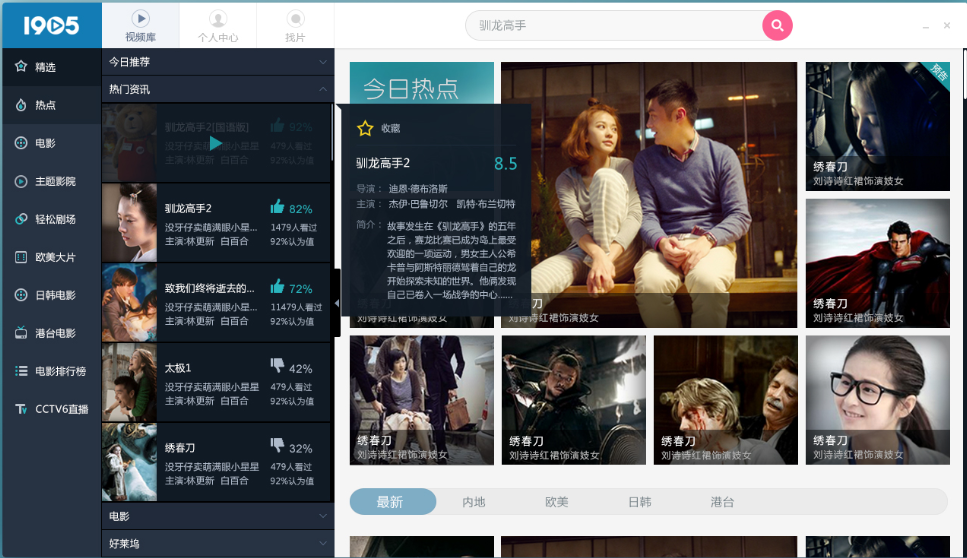Click the 1905 logo
The width and height of the screenshot is (967, 558).
tap(51, 25)
